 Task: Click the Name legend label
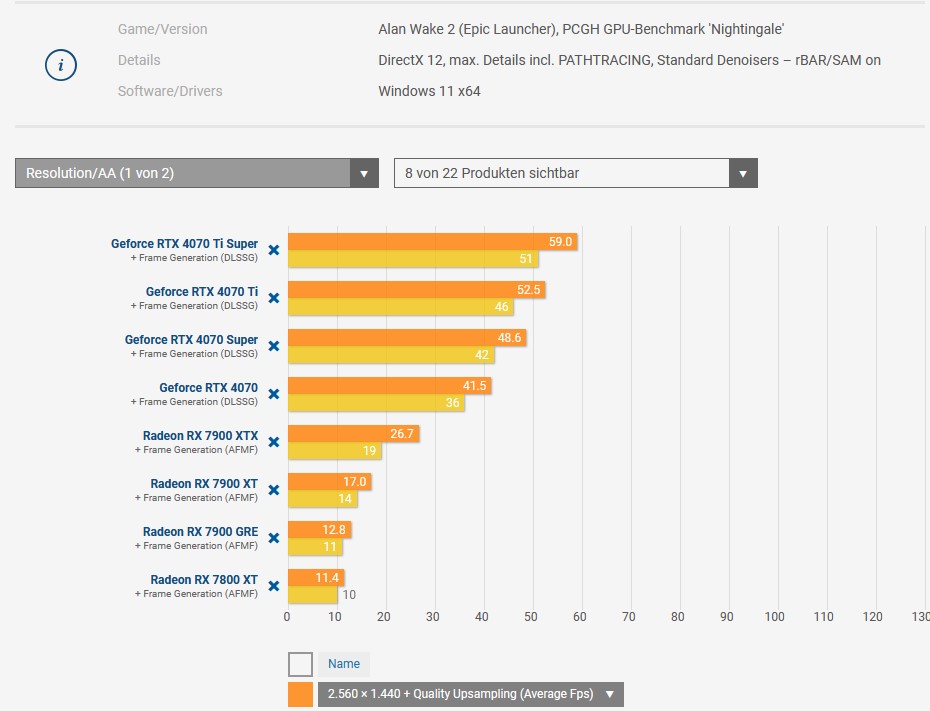[x=344, y=664]
